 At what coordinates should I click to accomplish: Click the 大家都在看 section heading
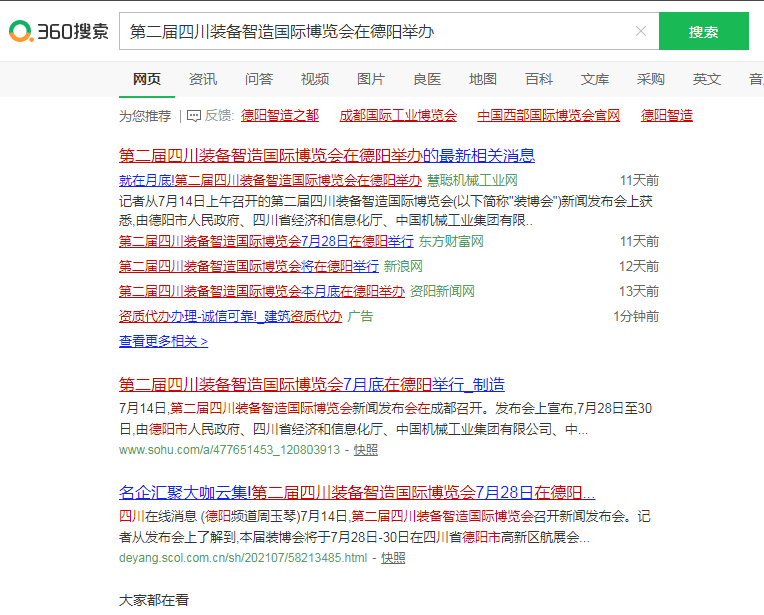tap(154, 600)
